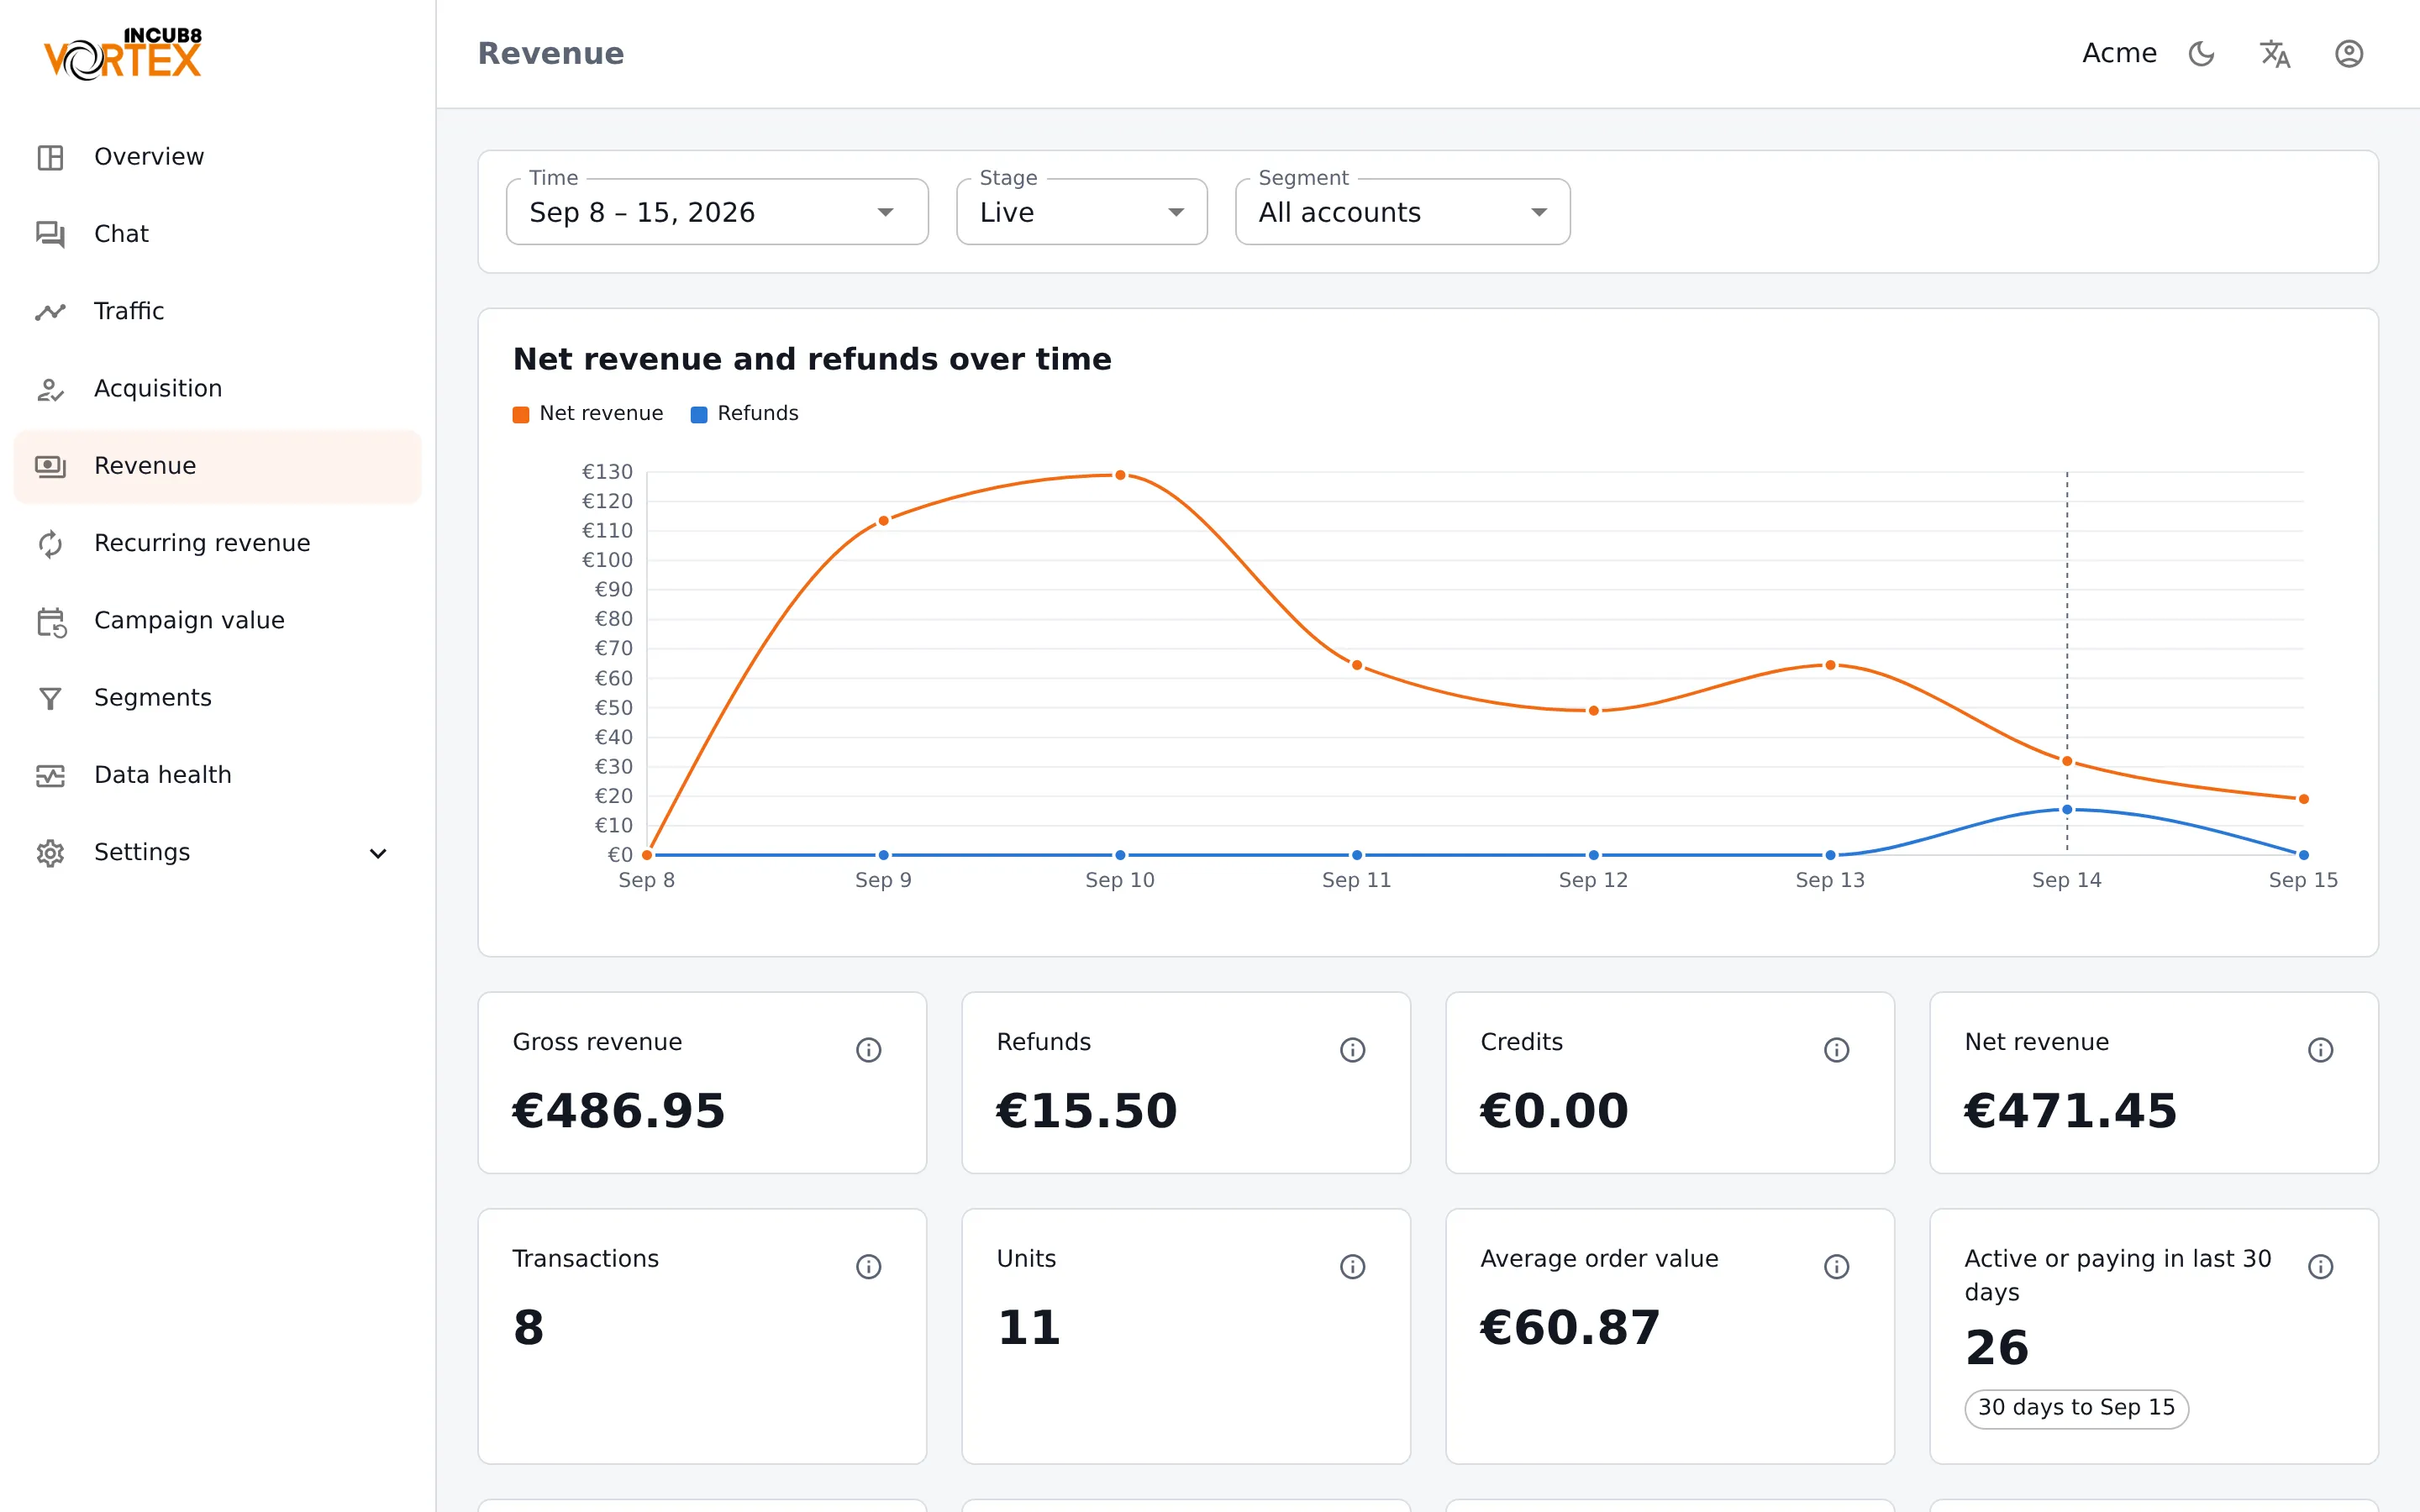Open Segments in the sidebar
This screenshot has width=2420, height=1512.
(218, 698)
